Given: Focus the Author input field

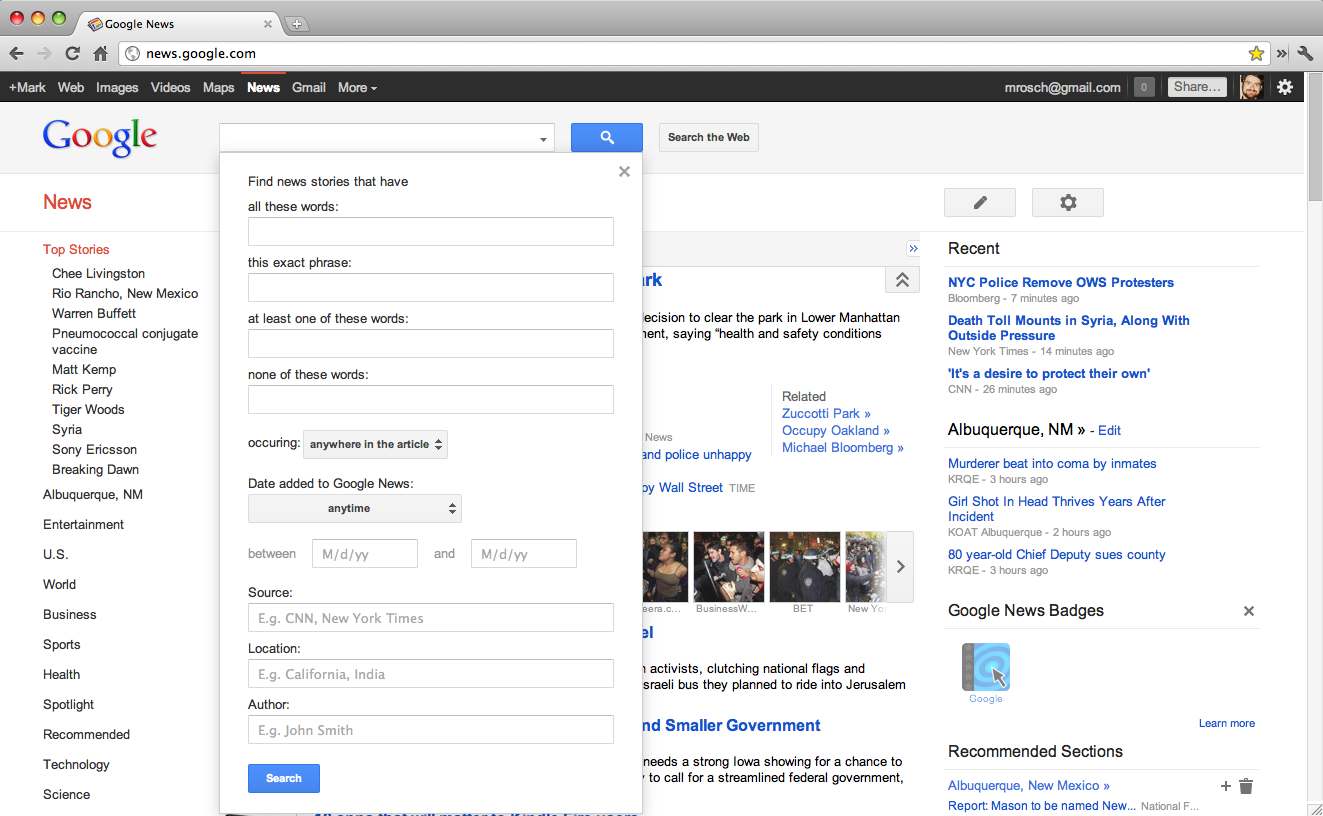Looking at the screenshot, I should 431,730.
